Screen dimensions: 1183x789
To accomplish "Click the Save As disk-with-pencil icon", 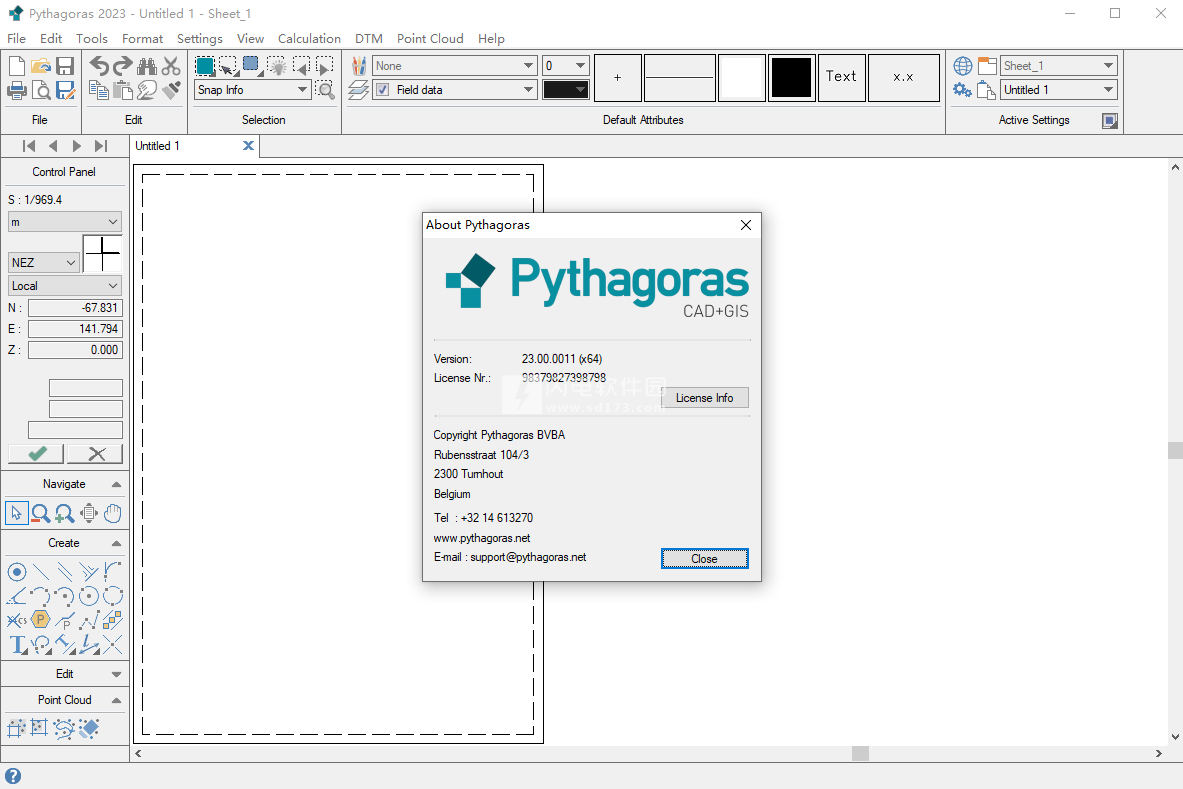I will coord(66,91).
